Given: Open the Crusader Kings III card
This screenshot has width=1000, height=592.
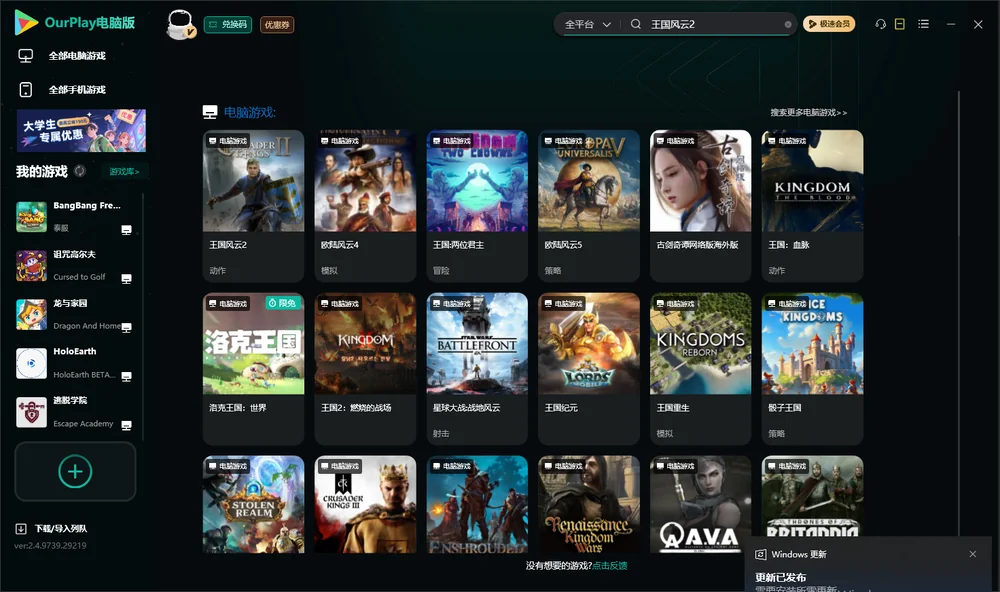Looking at the screenshot, I should pos(365,504).
